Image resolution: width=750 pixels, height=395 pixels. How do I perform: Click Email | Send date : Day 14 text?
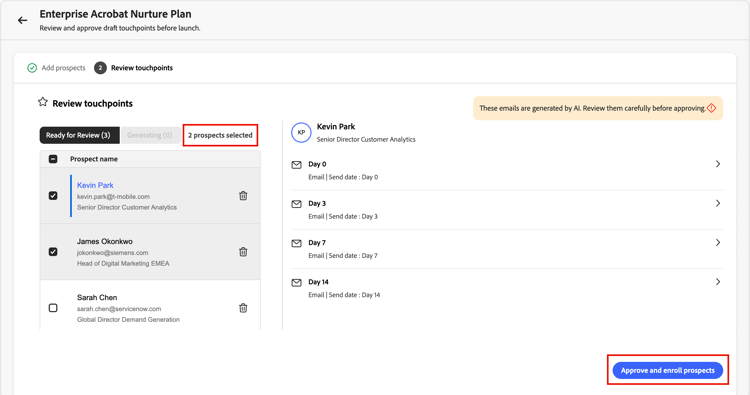click(x=344, y=295)
